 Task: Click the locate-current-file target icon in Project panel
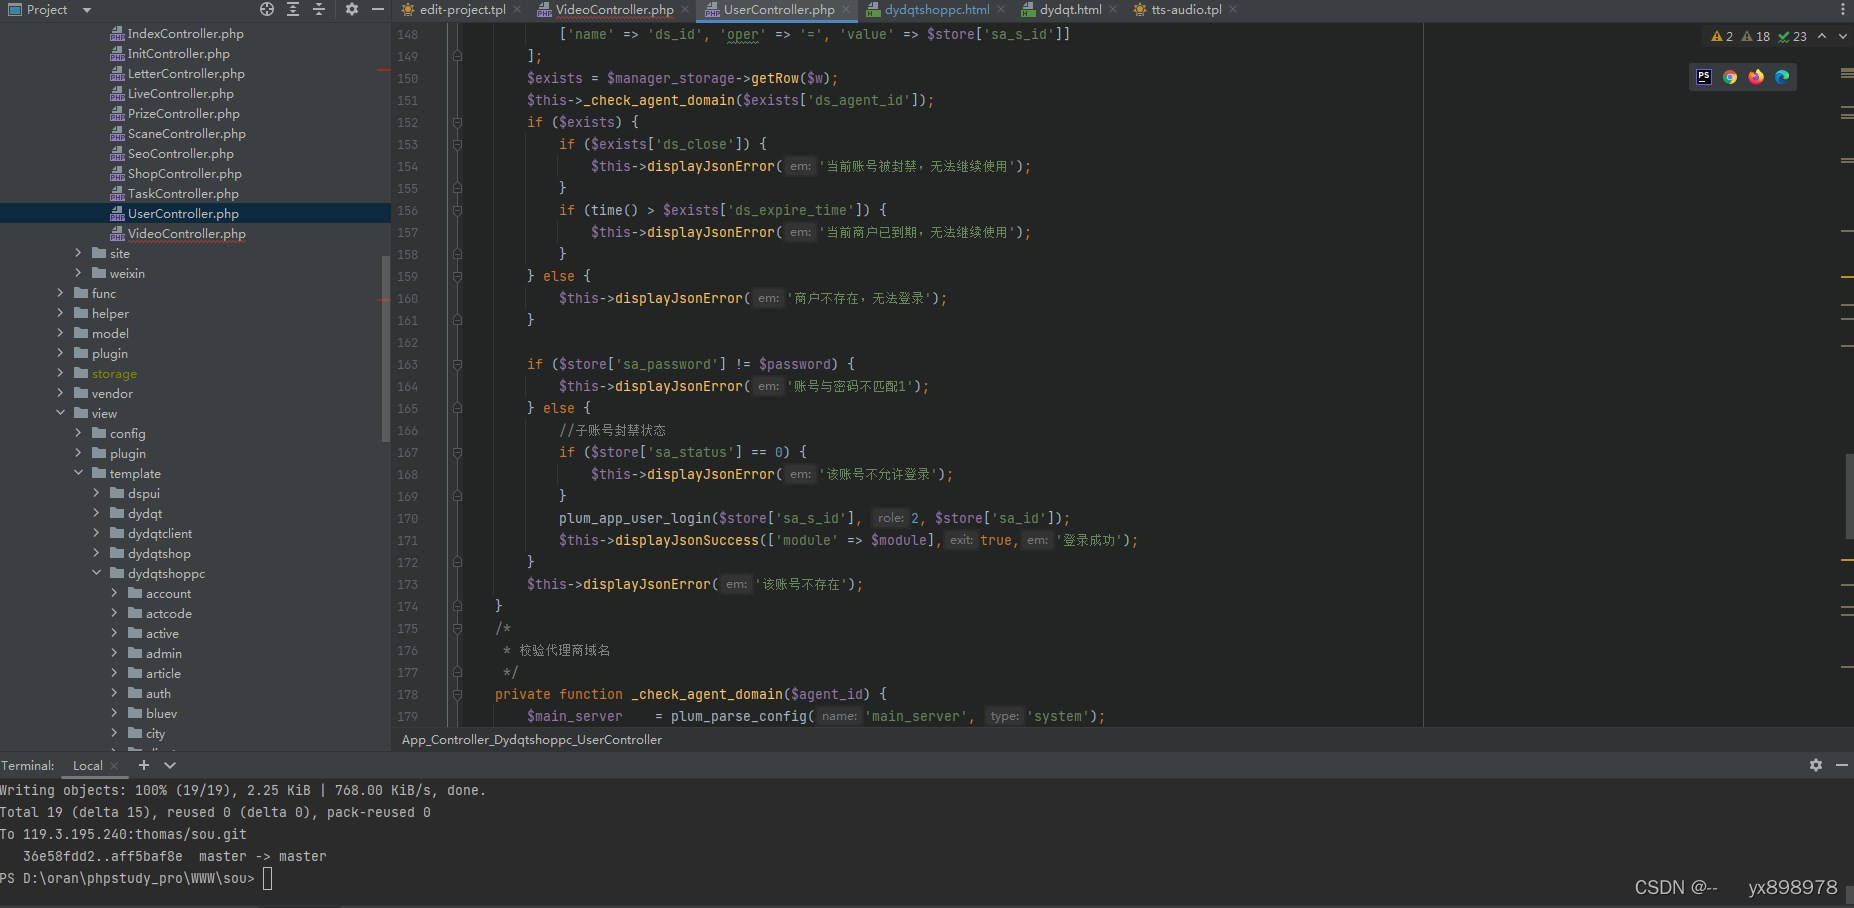266,9
